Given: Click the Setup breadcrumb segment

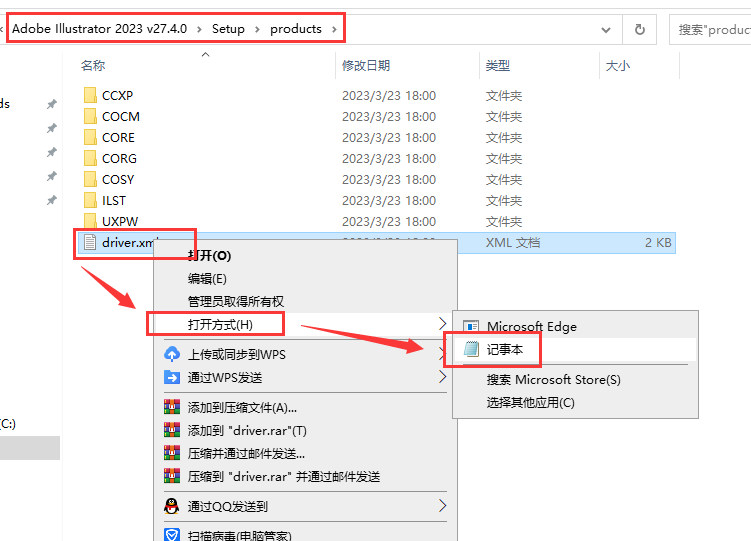Looking at the screenshot, I should (228, 29).
